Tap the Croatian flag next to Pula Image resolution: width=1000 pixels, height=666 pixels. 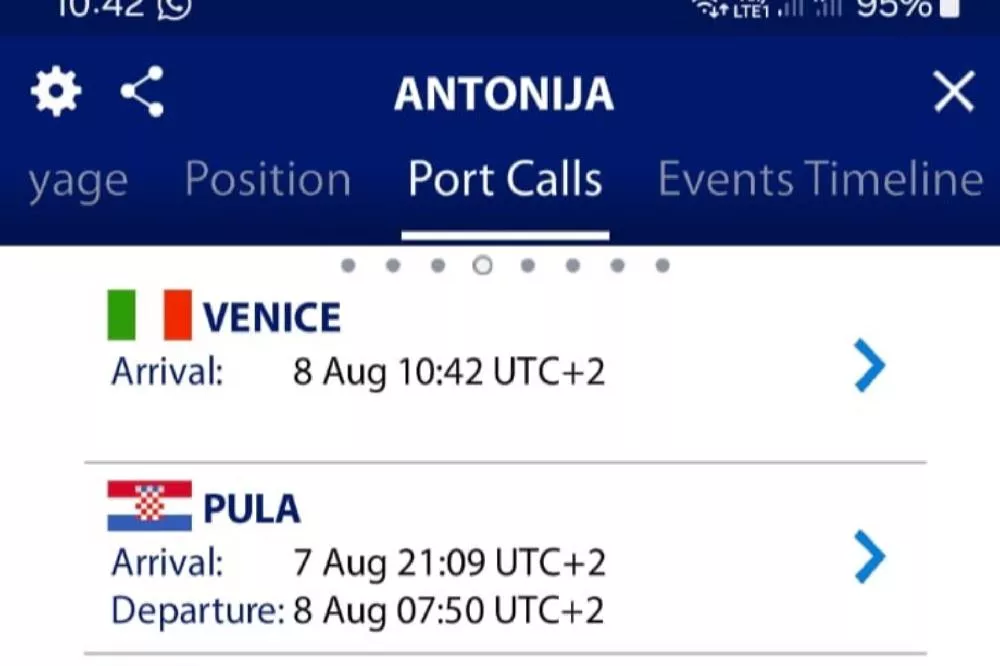point(149,506)
